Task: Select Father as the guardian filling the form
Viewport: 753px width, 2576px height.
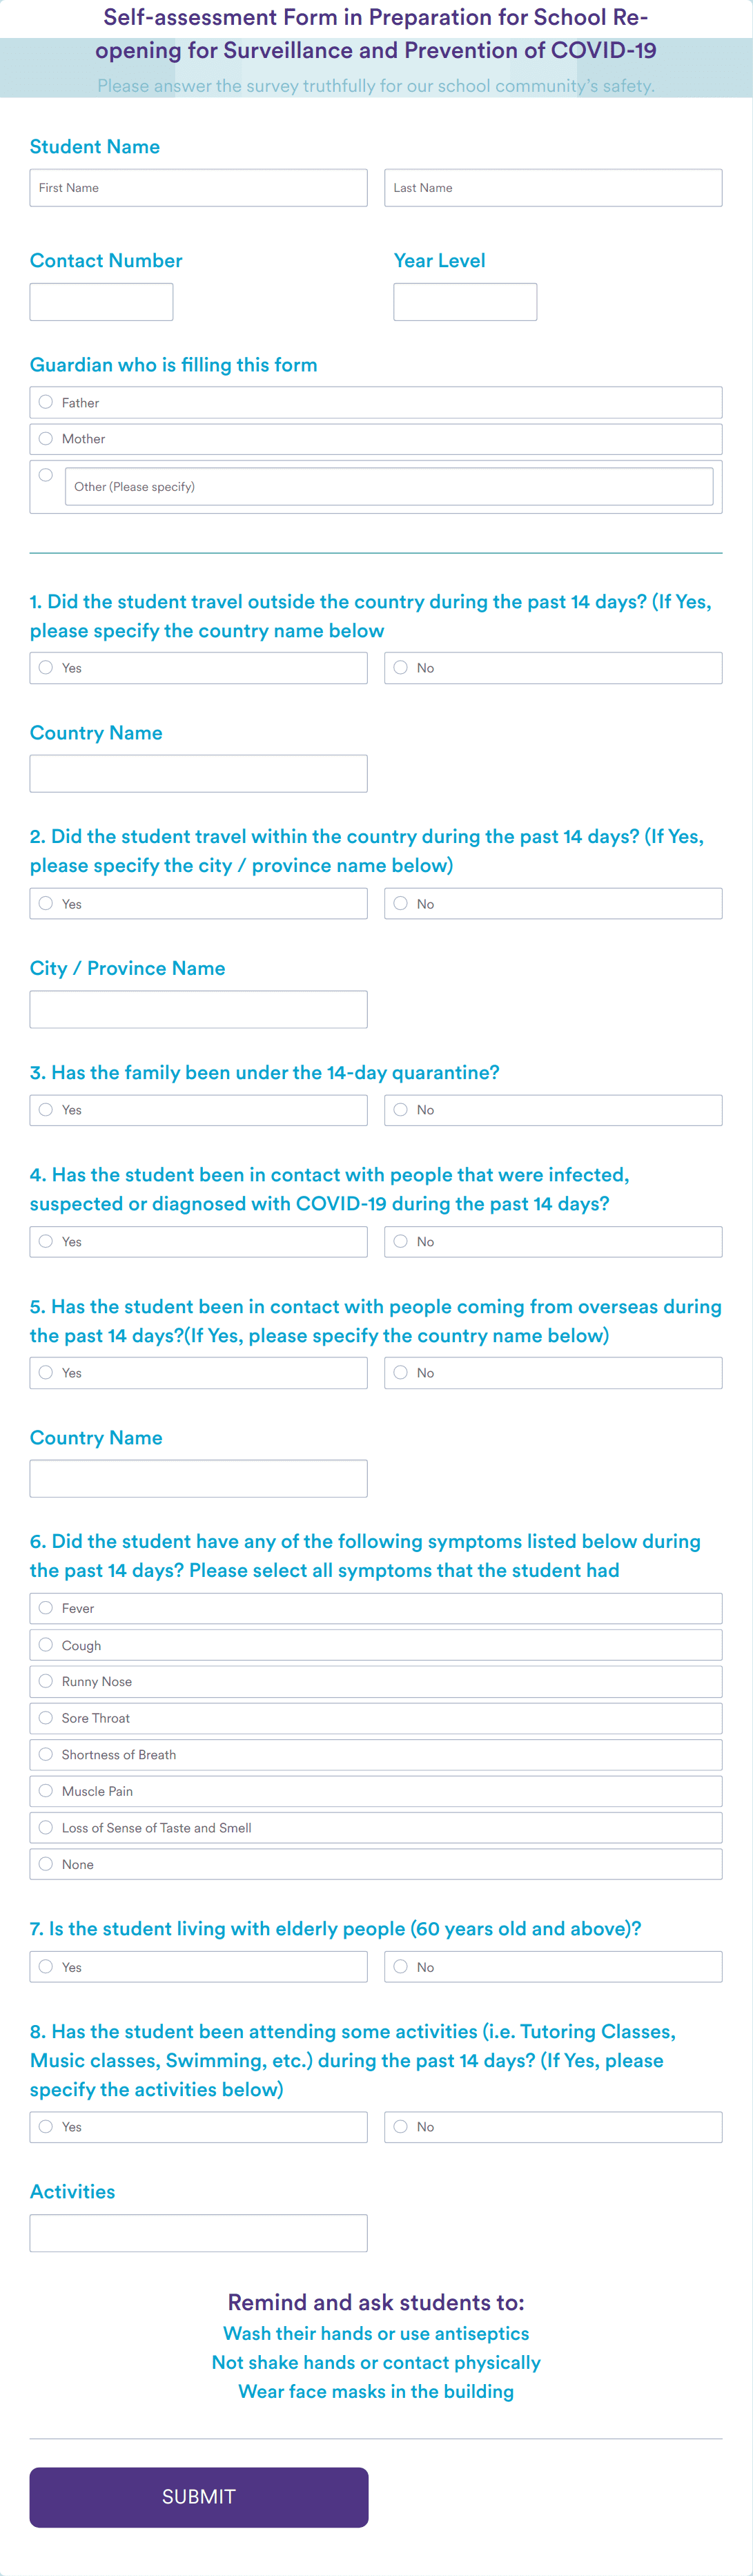Action: [46, 402]
